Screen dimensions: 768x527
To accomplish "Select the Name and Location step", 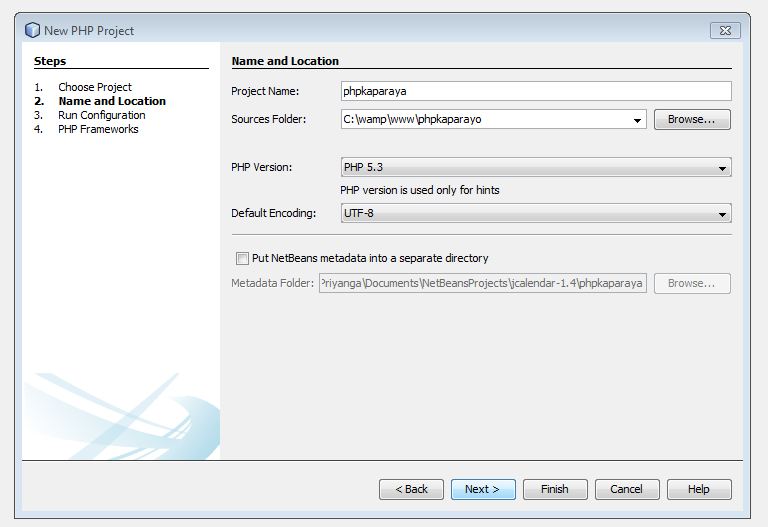I will coord(112,101).
